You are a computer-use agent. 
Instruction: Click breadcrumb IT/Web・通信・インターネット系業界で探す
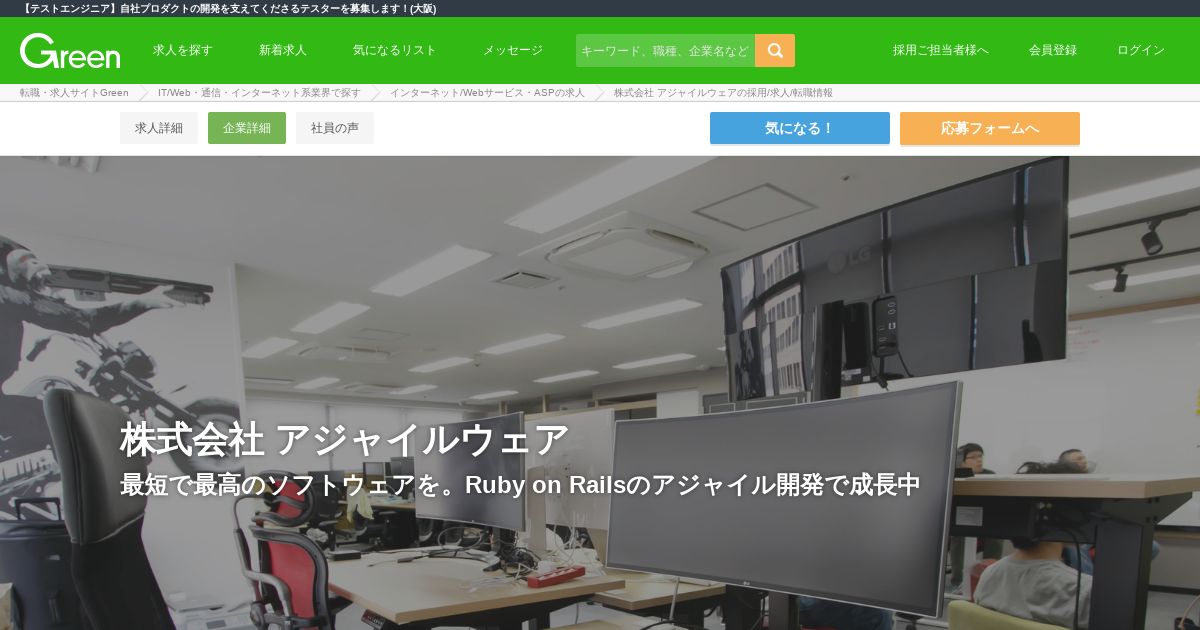coord(259,92)
